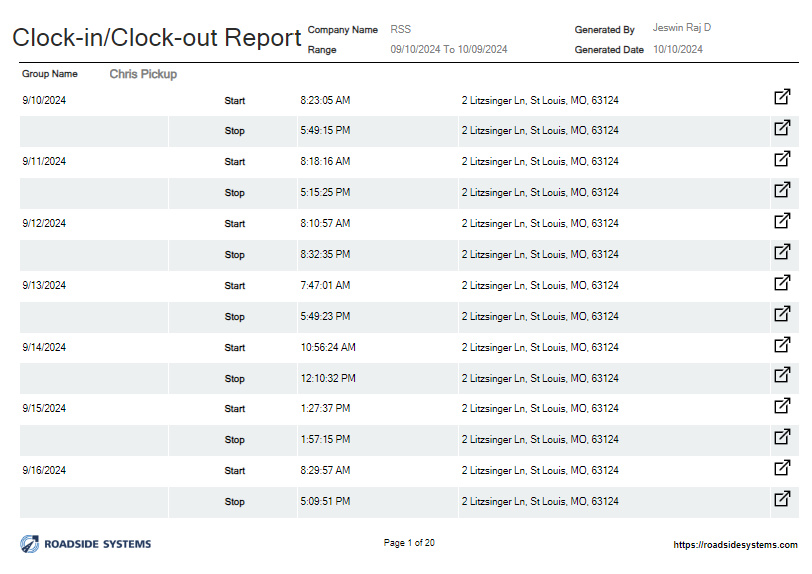Select the time 7:47:01 AM

tap(325, 285)
